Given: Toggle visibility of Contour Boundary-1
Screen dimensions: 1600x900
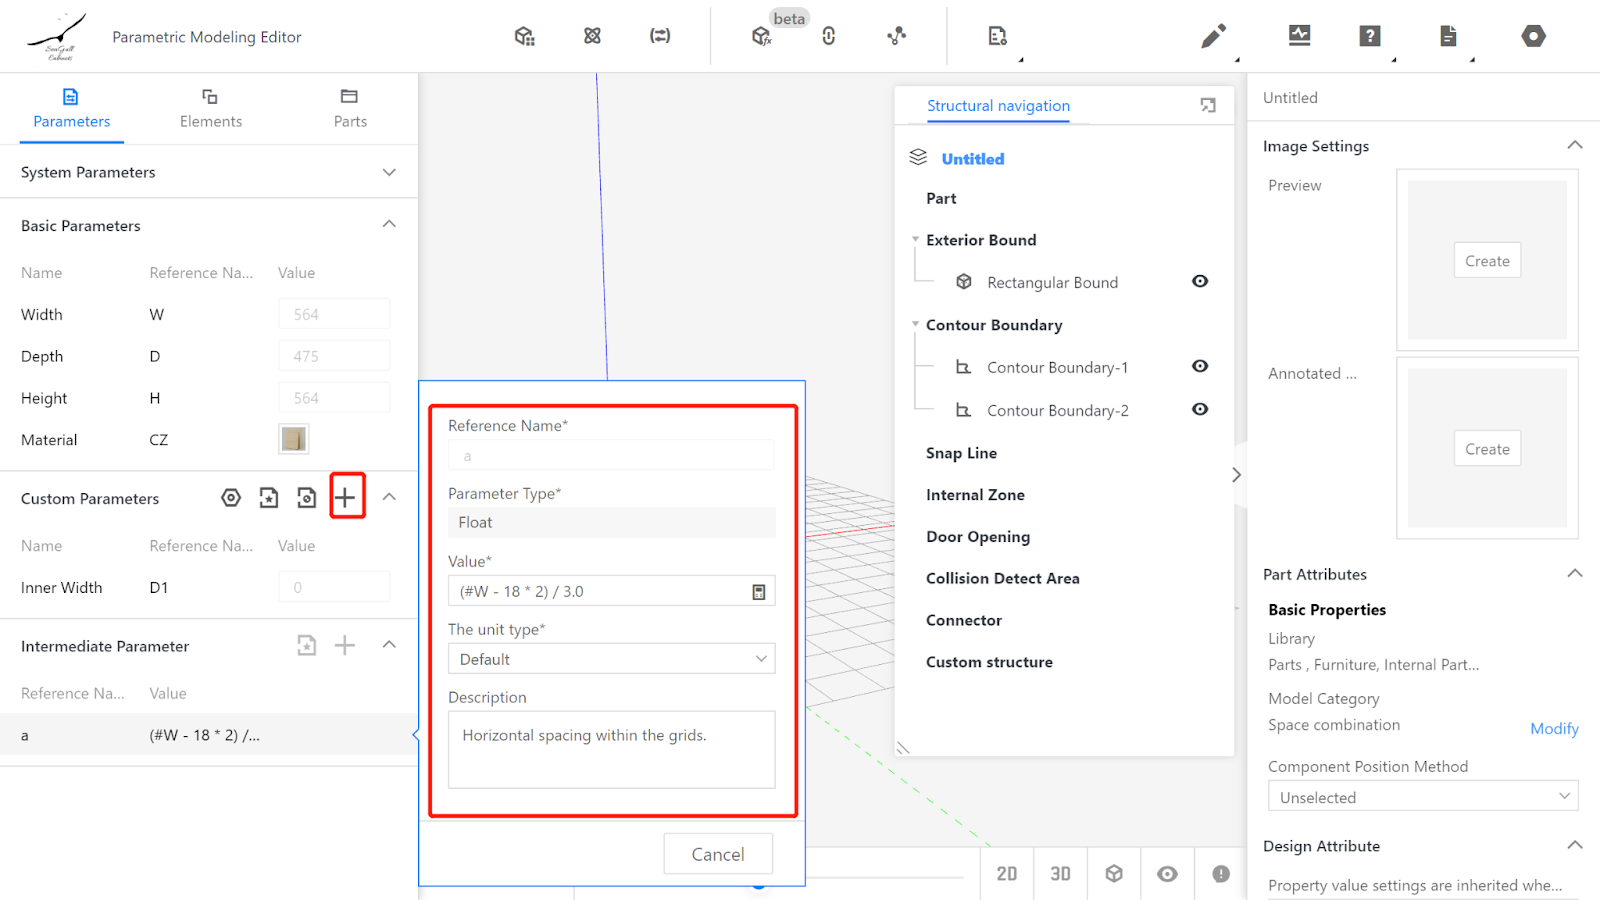Looking at the screenshot, I should point(1200,367).
